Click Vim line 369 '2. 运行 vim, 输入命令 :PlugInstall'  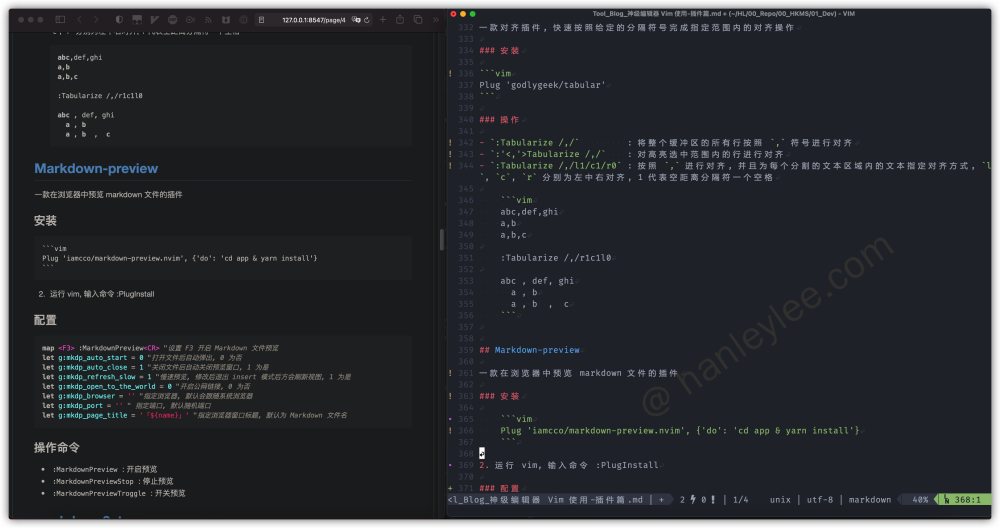tap(568, 465)
